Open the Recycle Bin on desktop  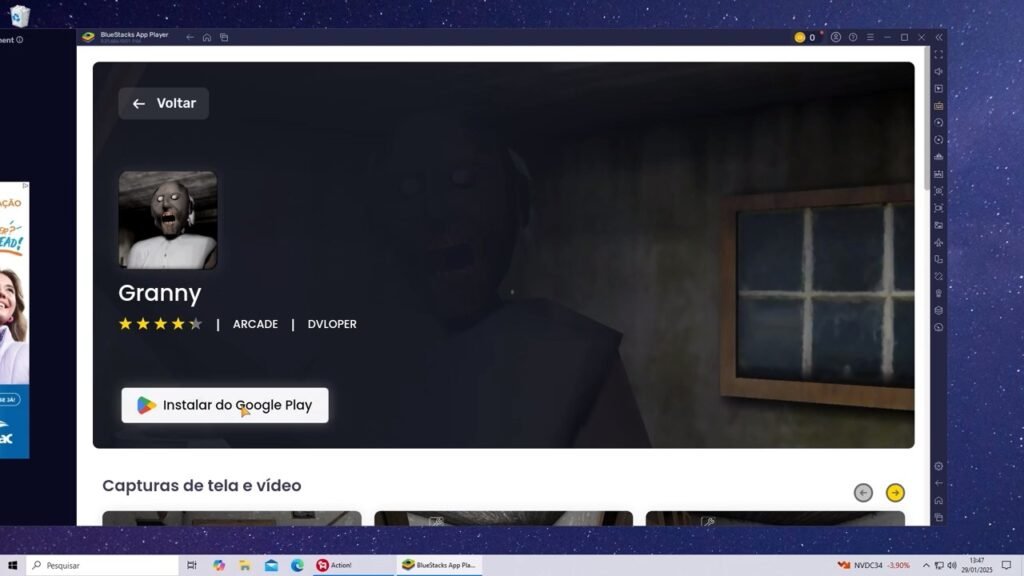click(20, 16)
